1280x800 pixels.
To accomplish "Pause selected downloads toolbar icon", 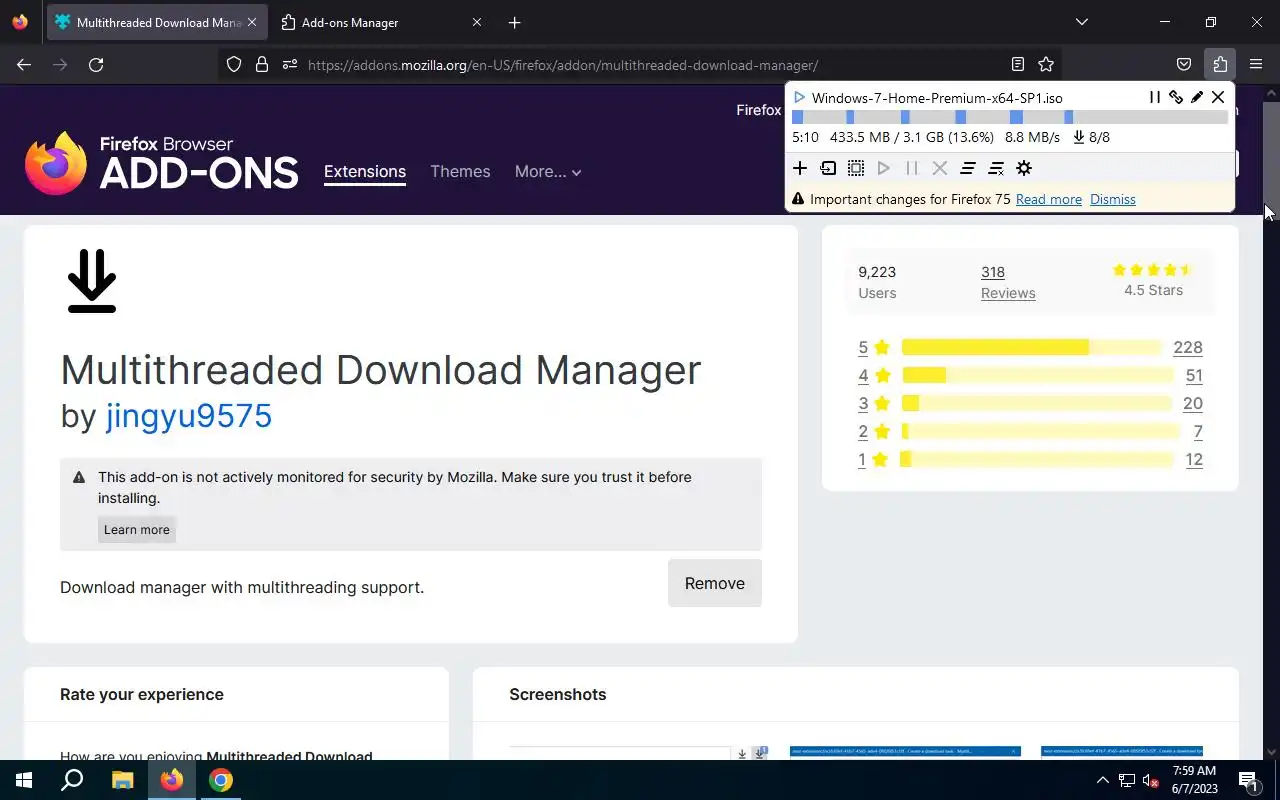I will click(x=912, y=168).
